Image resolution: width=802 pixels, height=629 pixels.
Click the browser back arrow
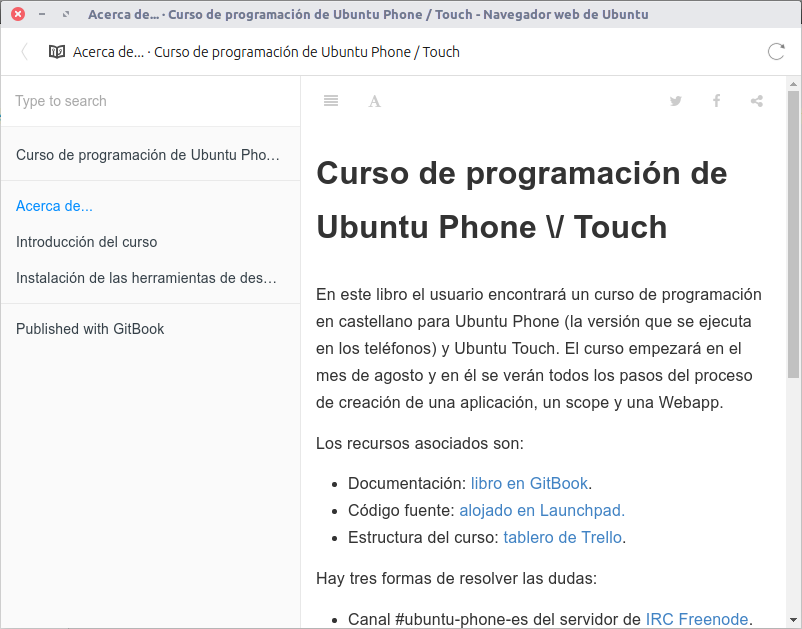(x=24, y=52)
